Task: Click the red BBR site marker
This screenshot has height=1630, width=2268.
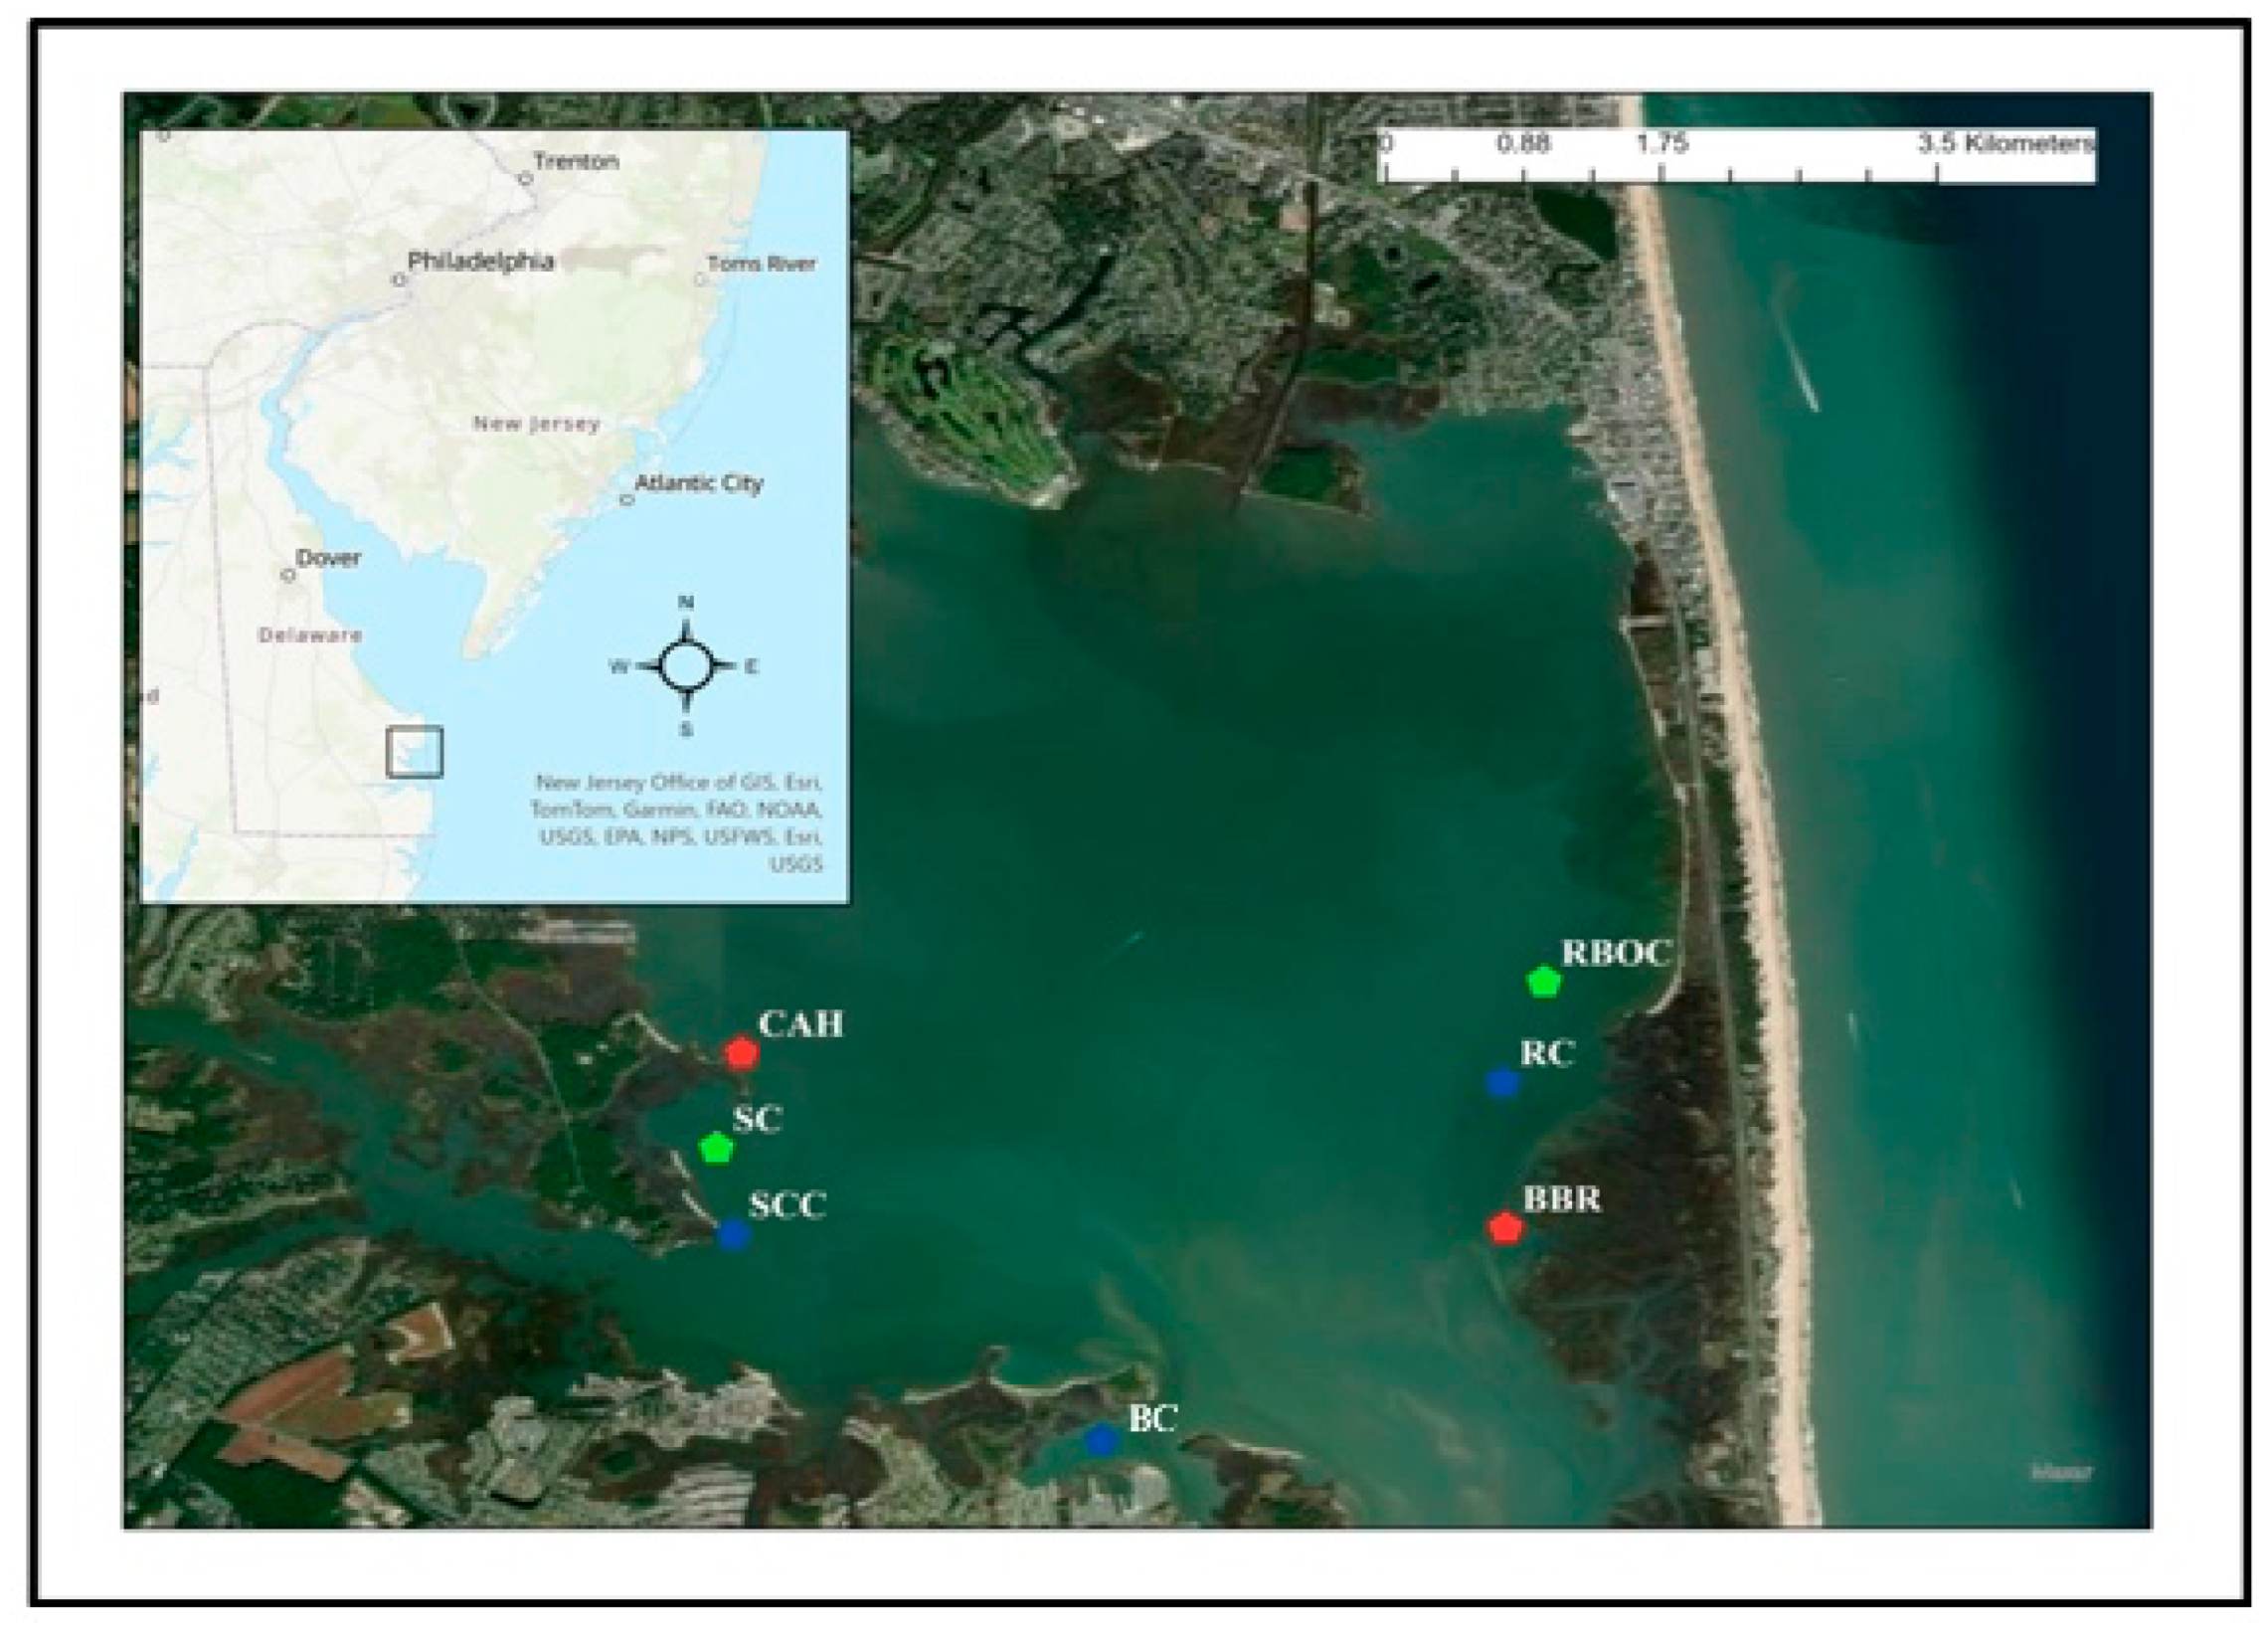Action: pos(1505,1228)
